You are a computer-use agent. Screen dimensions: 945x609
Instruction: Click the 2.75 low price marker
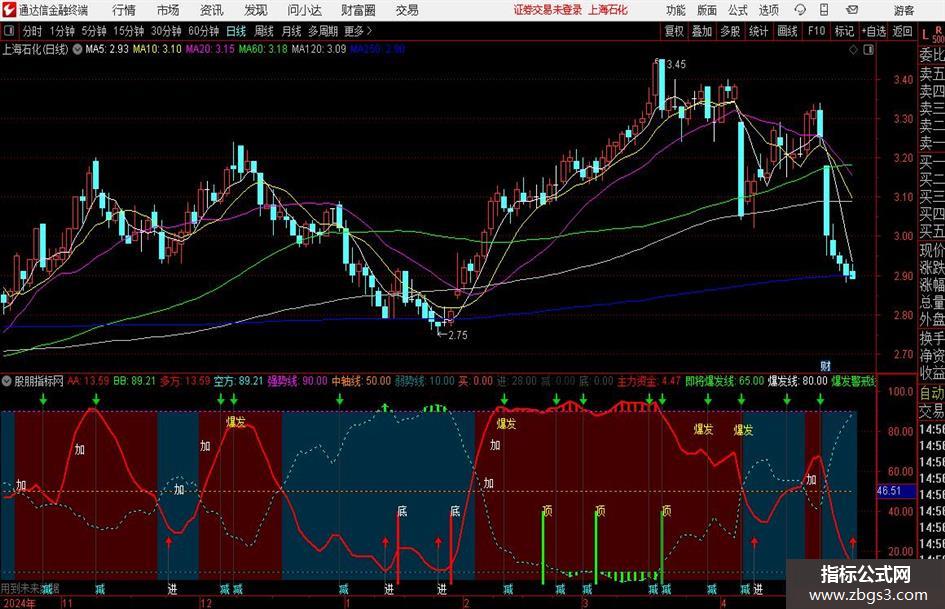(458, 335)
